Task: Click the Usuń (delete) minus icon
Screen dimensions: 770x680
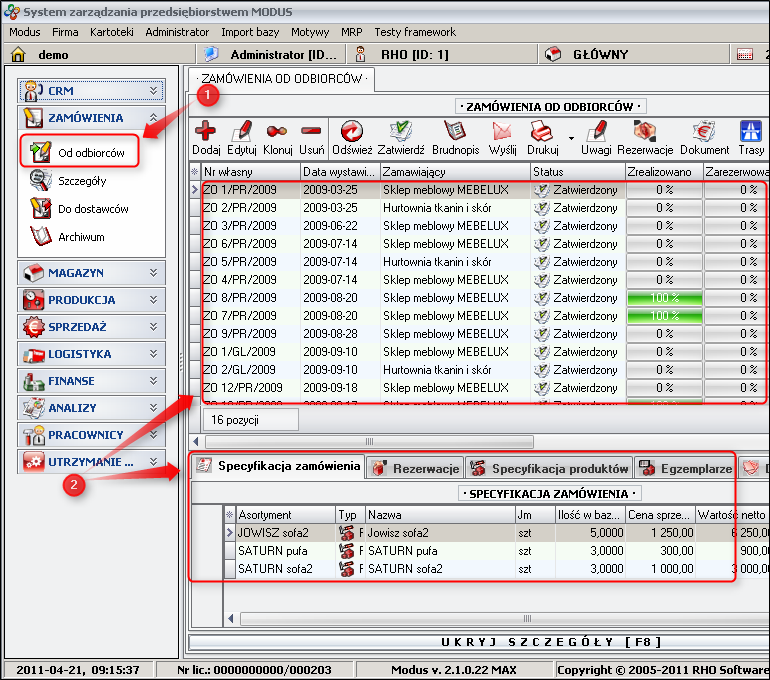Action: [x=311, y=131]
